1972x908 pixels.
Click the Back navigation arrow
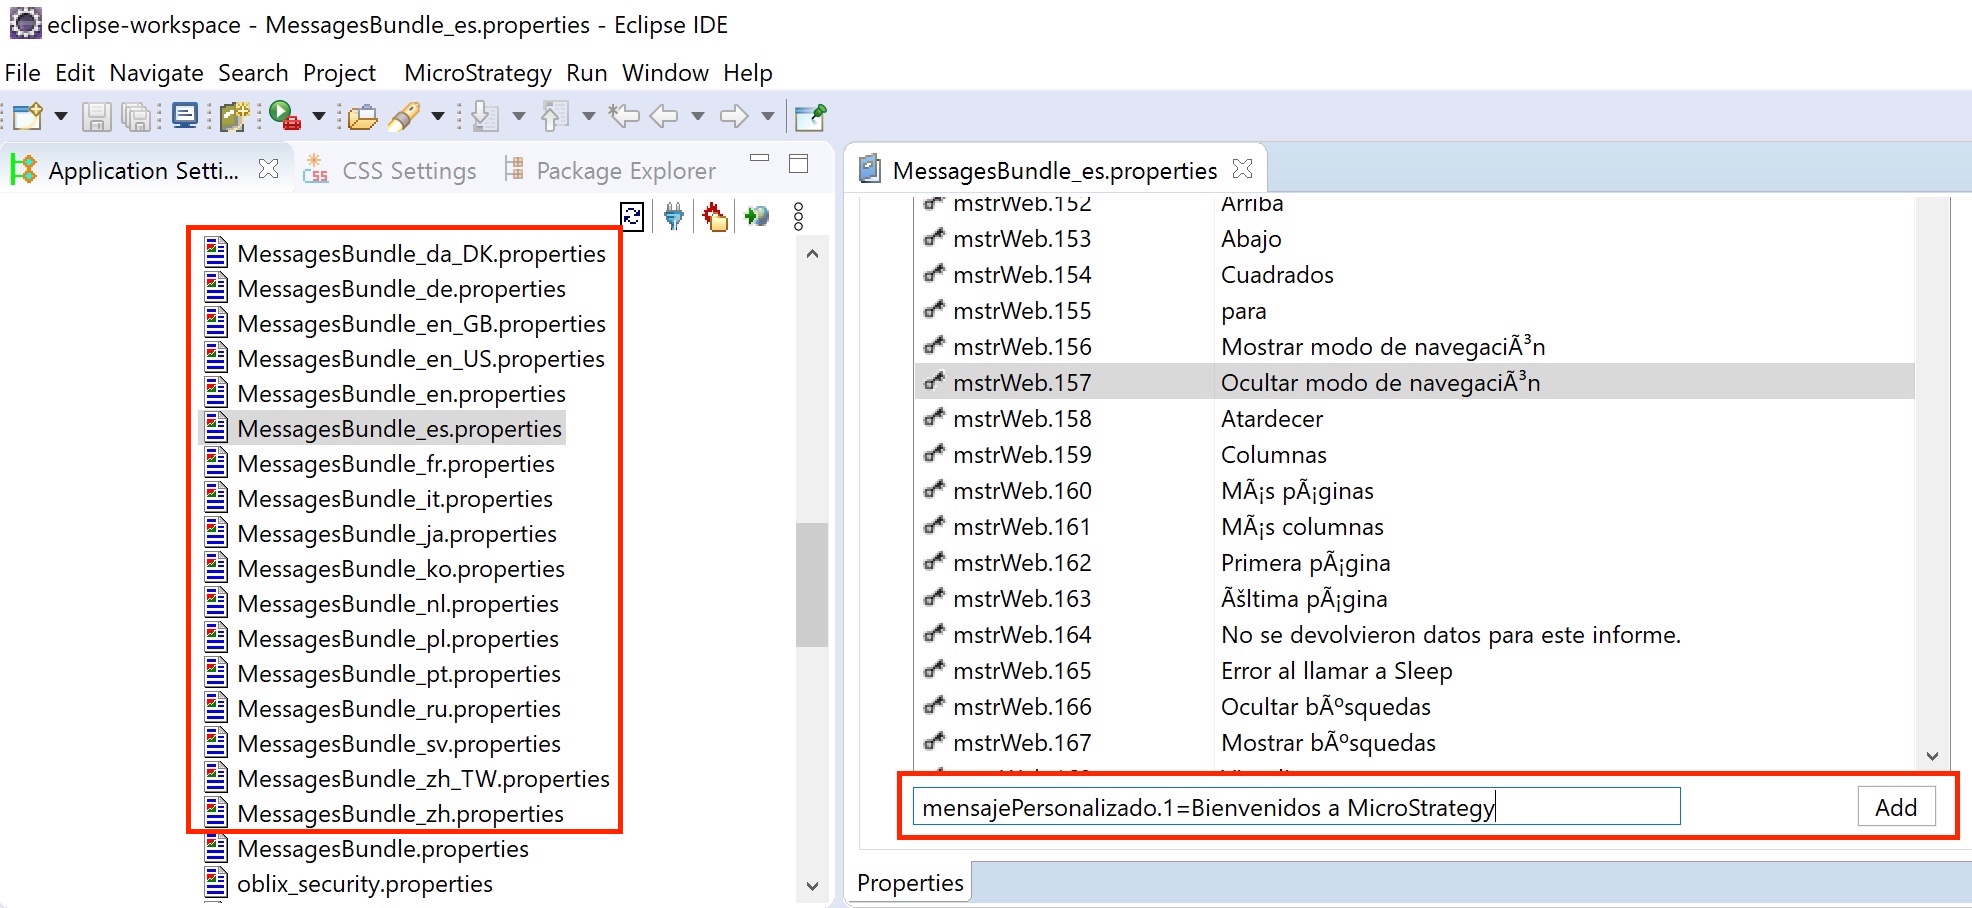[x=664, y=117]
